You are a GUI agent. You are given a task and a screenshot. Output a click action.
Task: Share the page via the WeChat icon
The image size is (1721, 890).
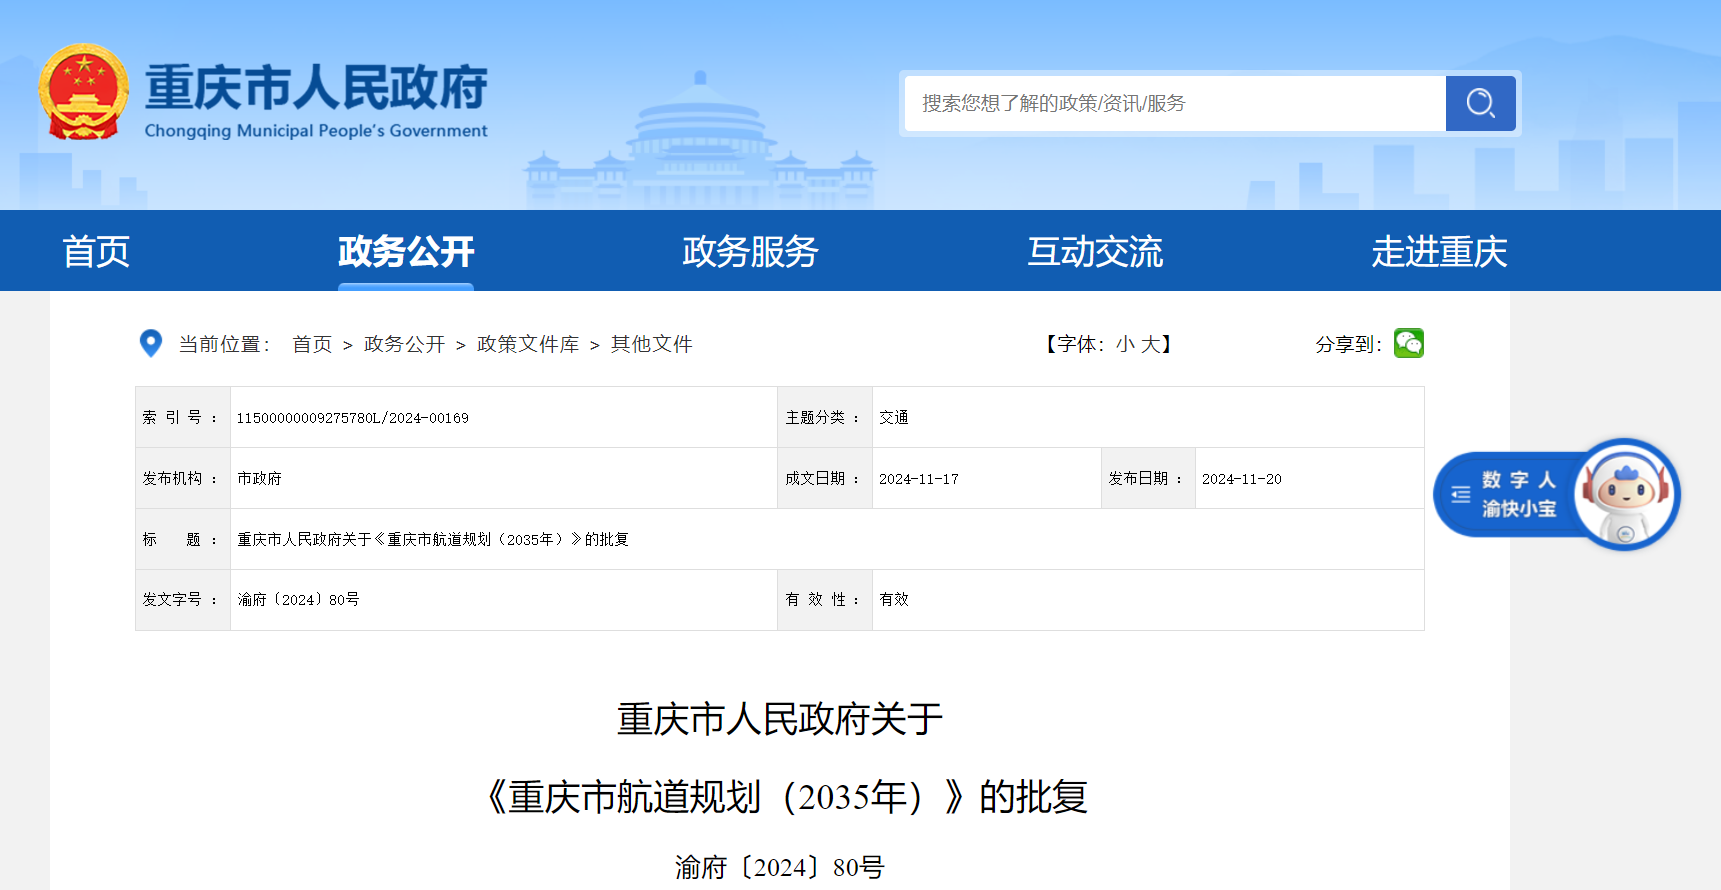click(x=1409, y=343)
